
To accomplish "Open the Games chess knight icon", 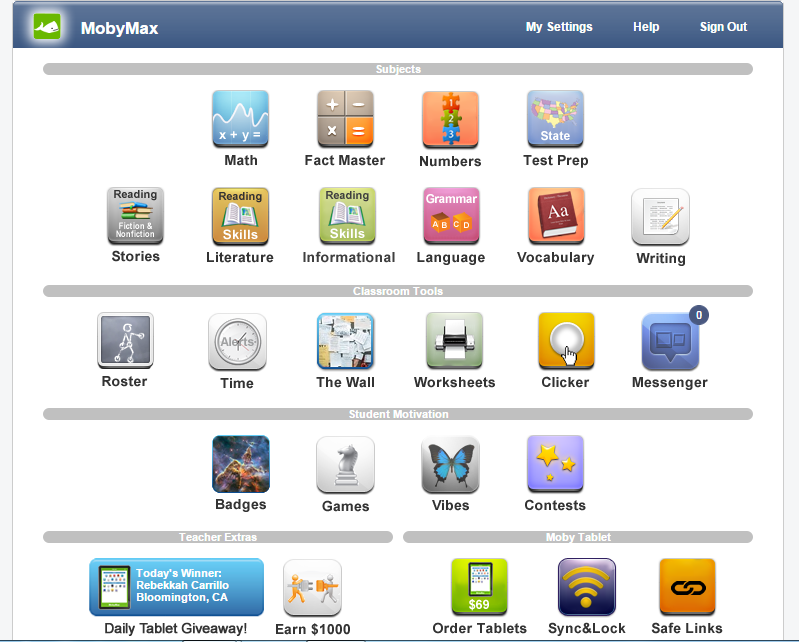I will (x=345, y=465).
